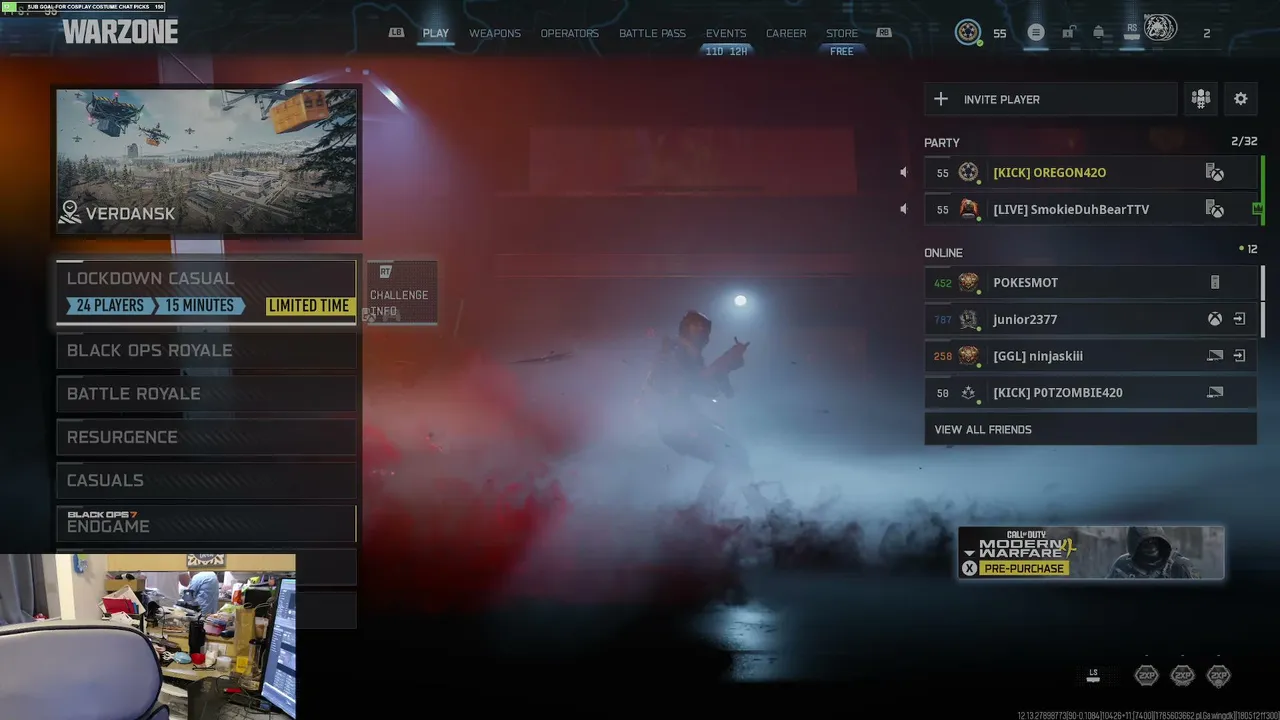Viewport: 1280px width, 720px height.
Task: Click the online friends list scrollbar
Action: click(1263, 301)
